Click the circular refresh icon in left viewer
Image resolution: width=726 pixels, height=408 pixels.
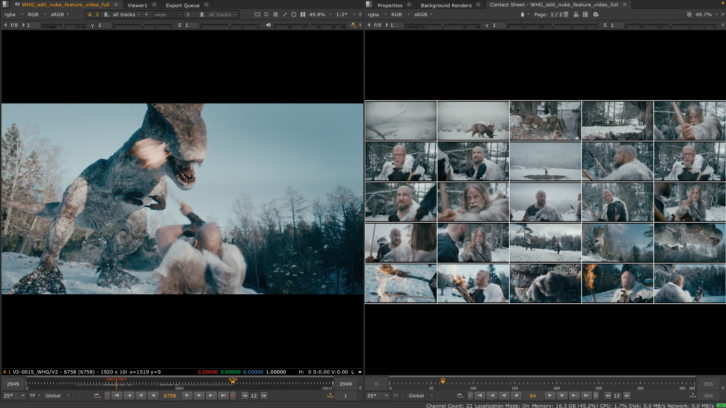point(294,14)
